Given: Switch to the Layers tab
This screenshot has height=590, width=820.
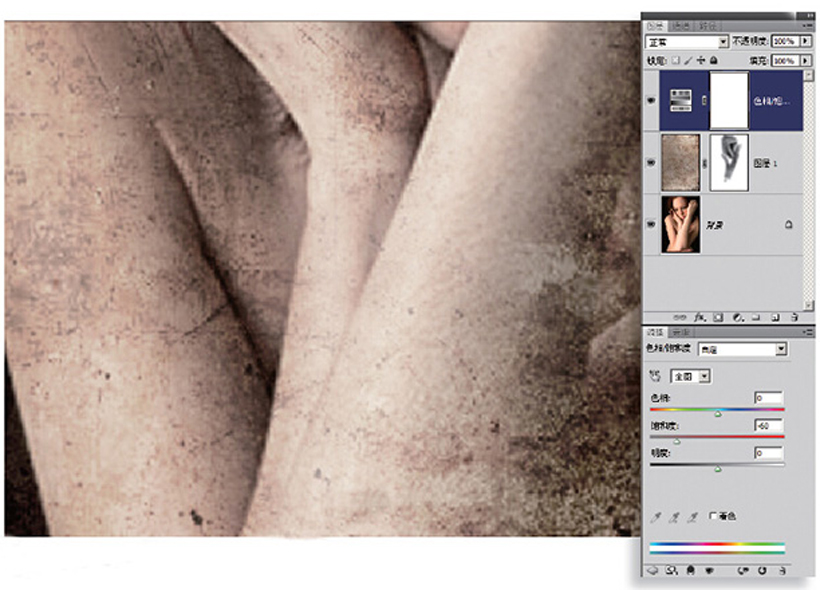Looking at the screenshot, I should [x=655, y=26].
